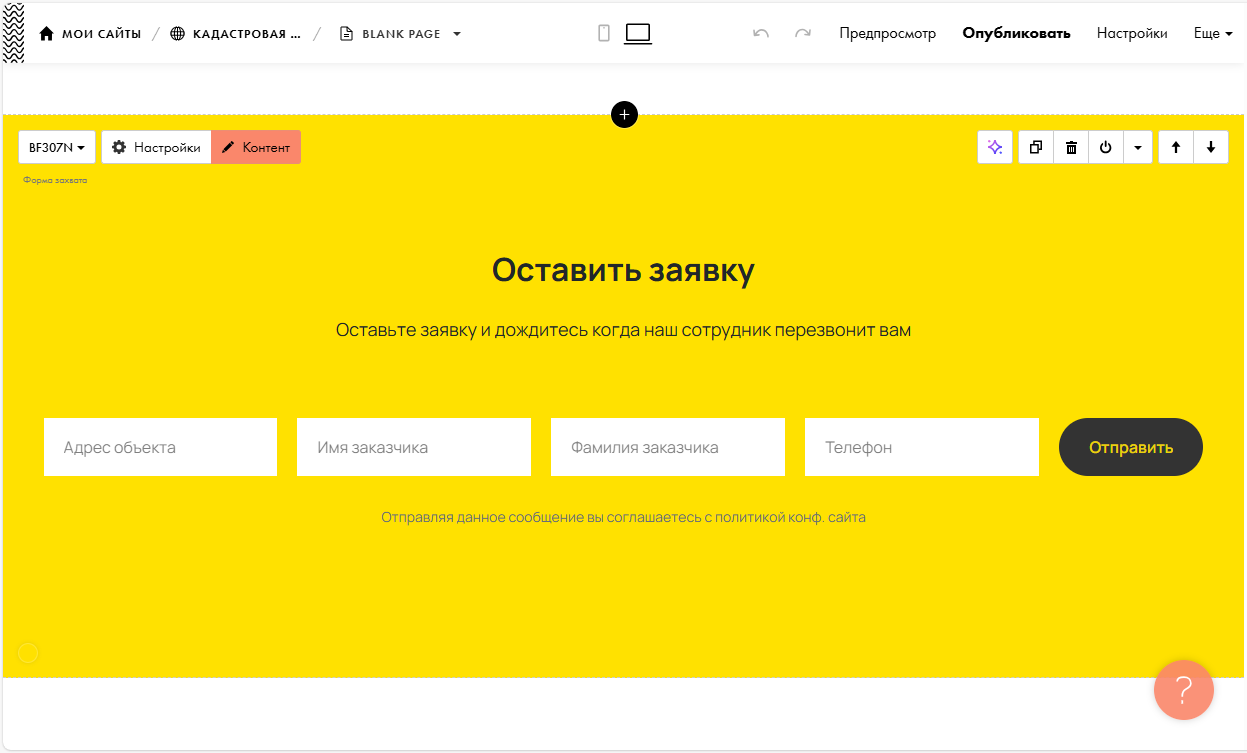The height and width of the screenshot is (753, 1247).
Task: Click the redo arrow icon
Action: 802,33
